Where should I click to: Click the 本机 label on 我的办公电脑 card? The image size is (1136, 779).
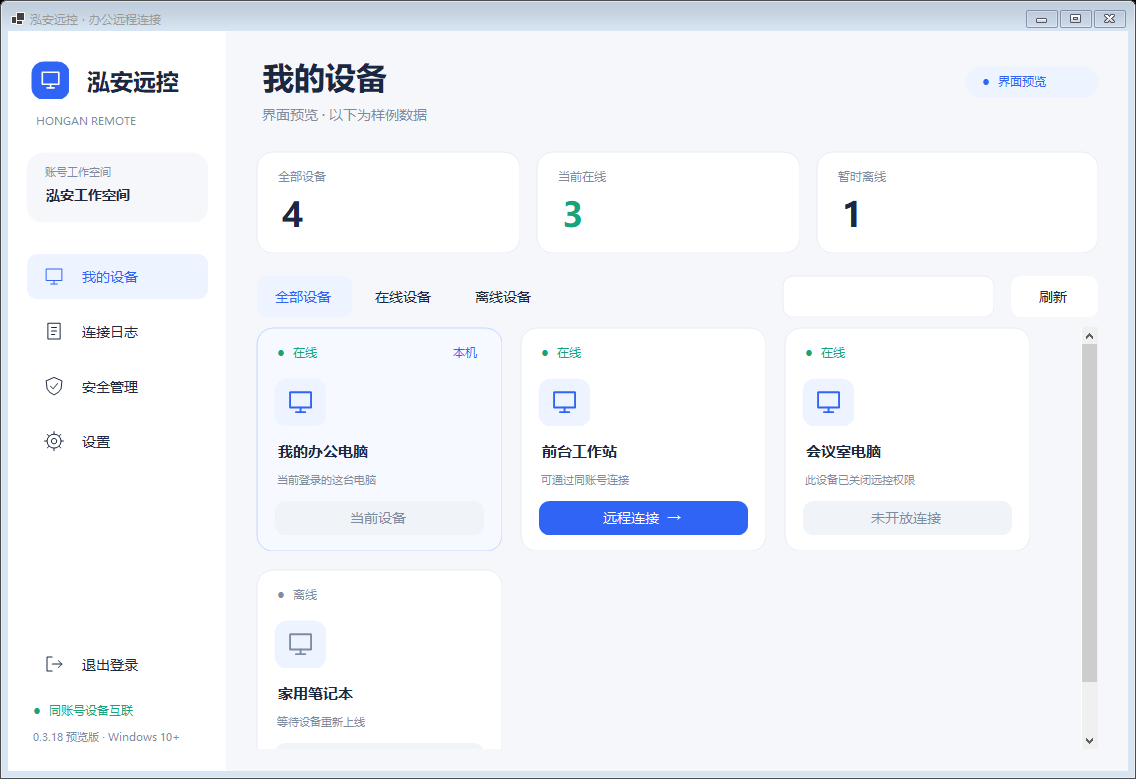coord(465,353)
